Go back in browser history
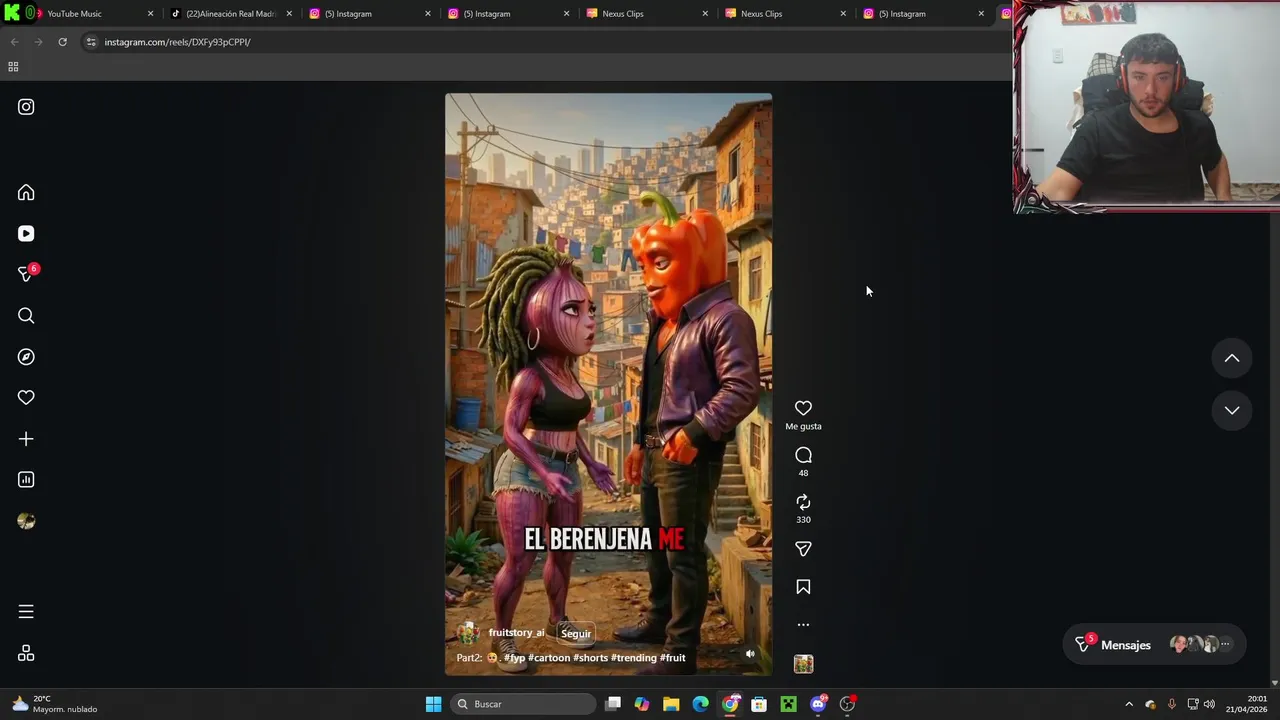1280x720 pixels. click(x=14, y=42)
